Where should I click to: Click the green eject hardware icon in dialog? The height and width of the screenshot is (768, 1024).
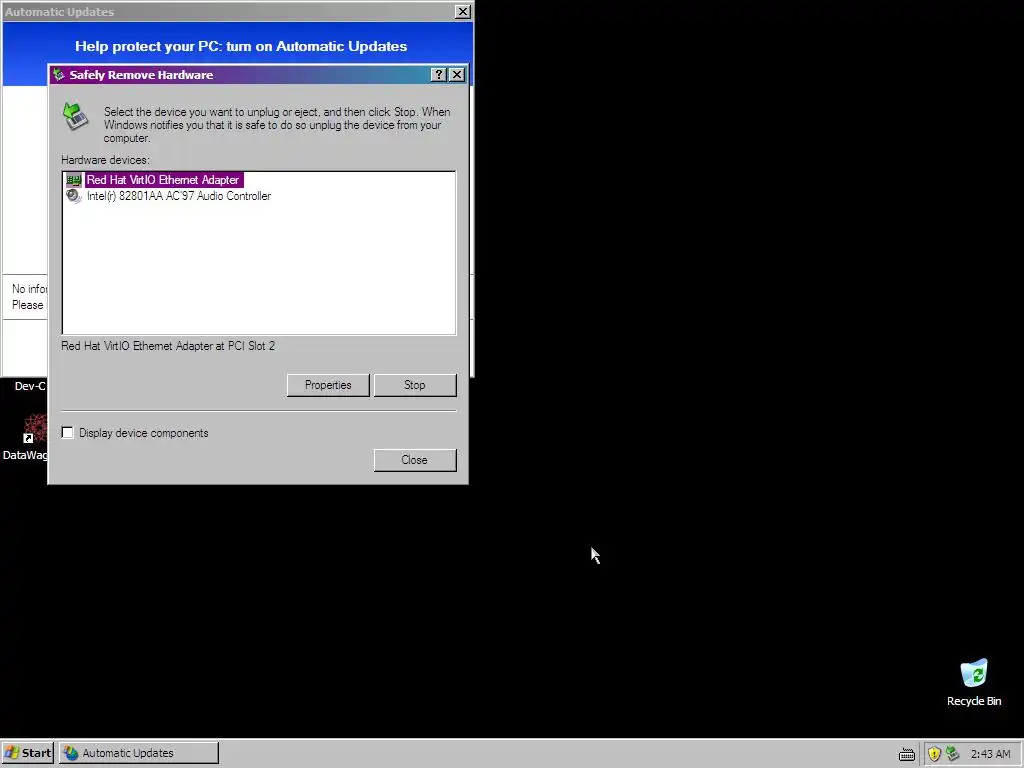[x=76, y=116]
